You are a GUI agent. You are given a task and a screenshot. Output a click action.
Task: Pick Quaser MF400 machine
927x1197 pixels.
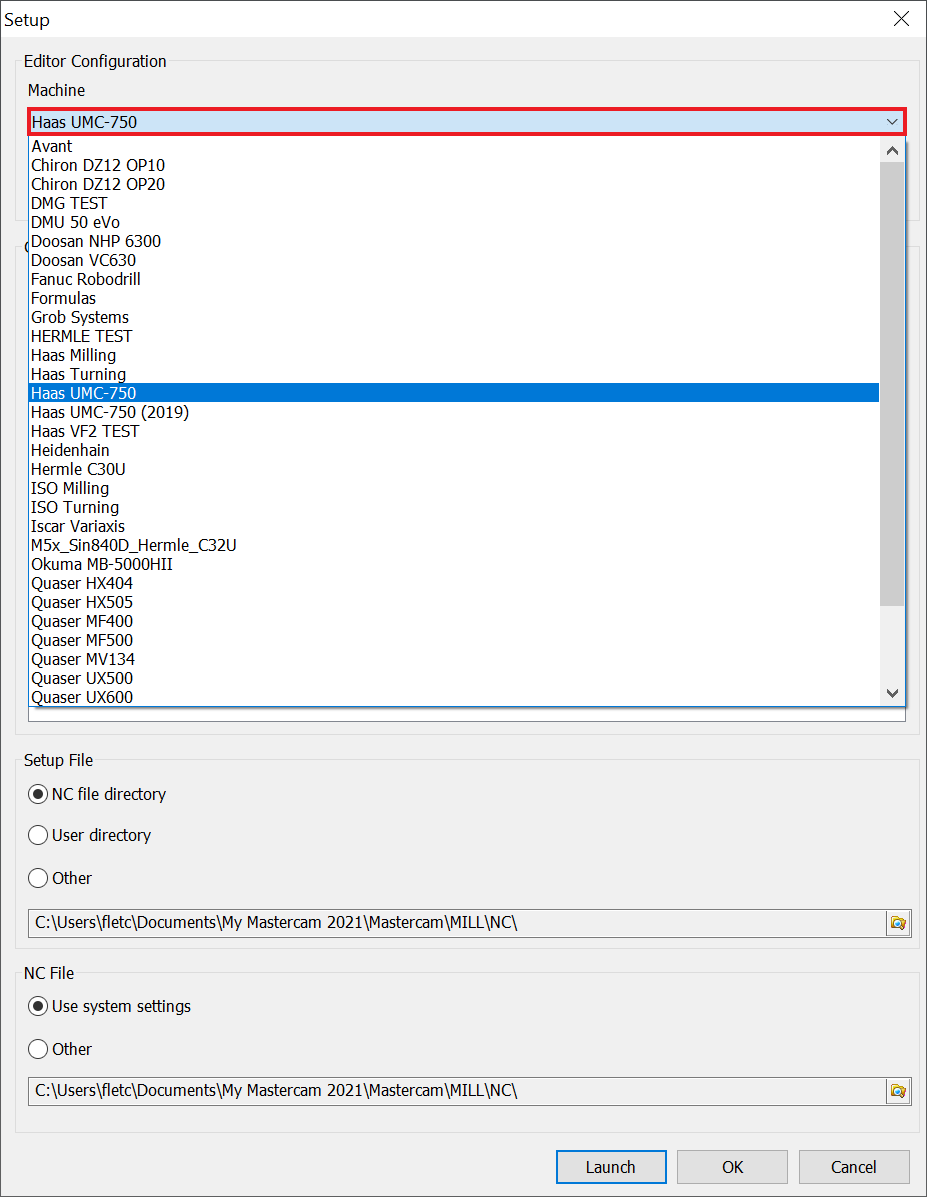pyautogui.click(x=454, y=621)
